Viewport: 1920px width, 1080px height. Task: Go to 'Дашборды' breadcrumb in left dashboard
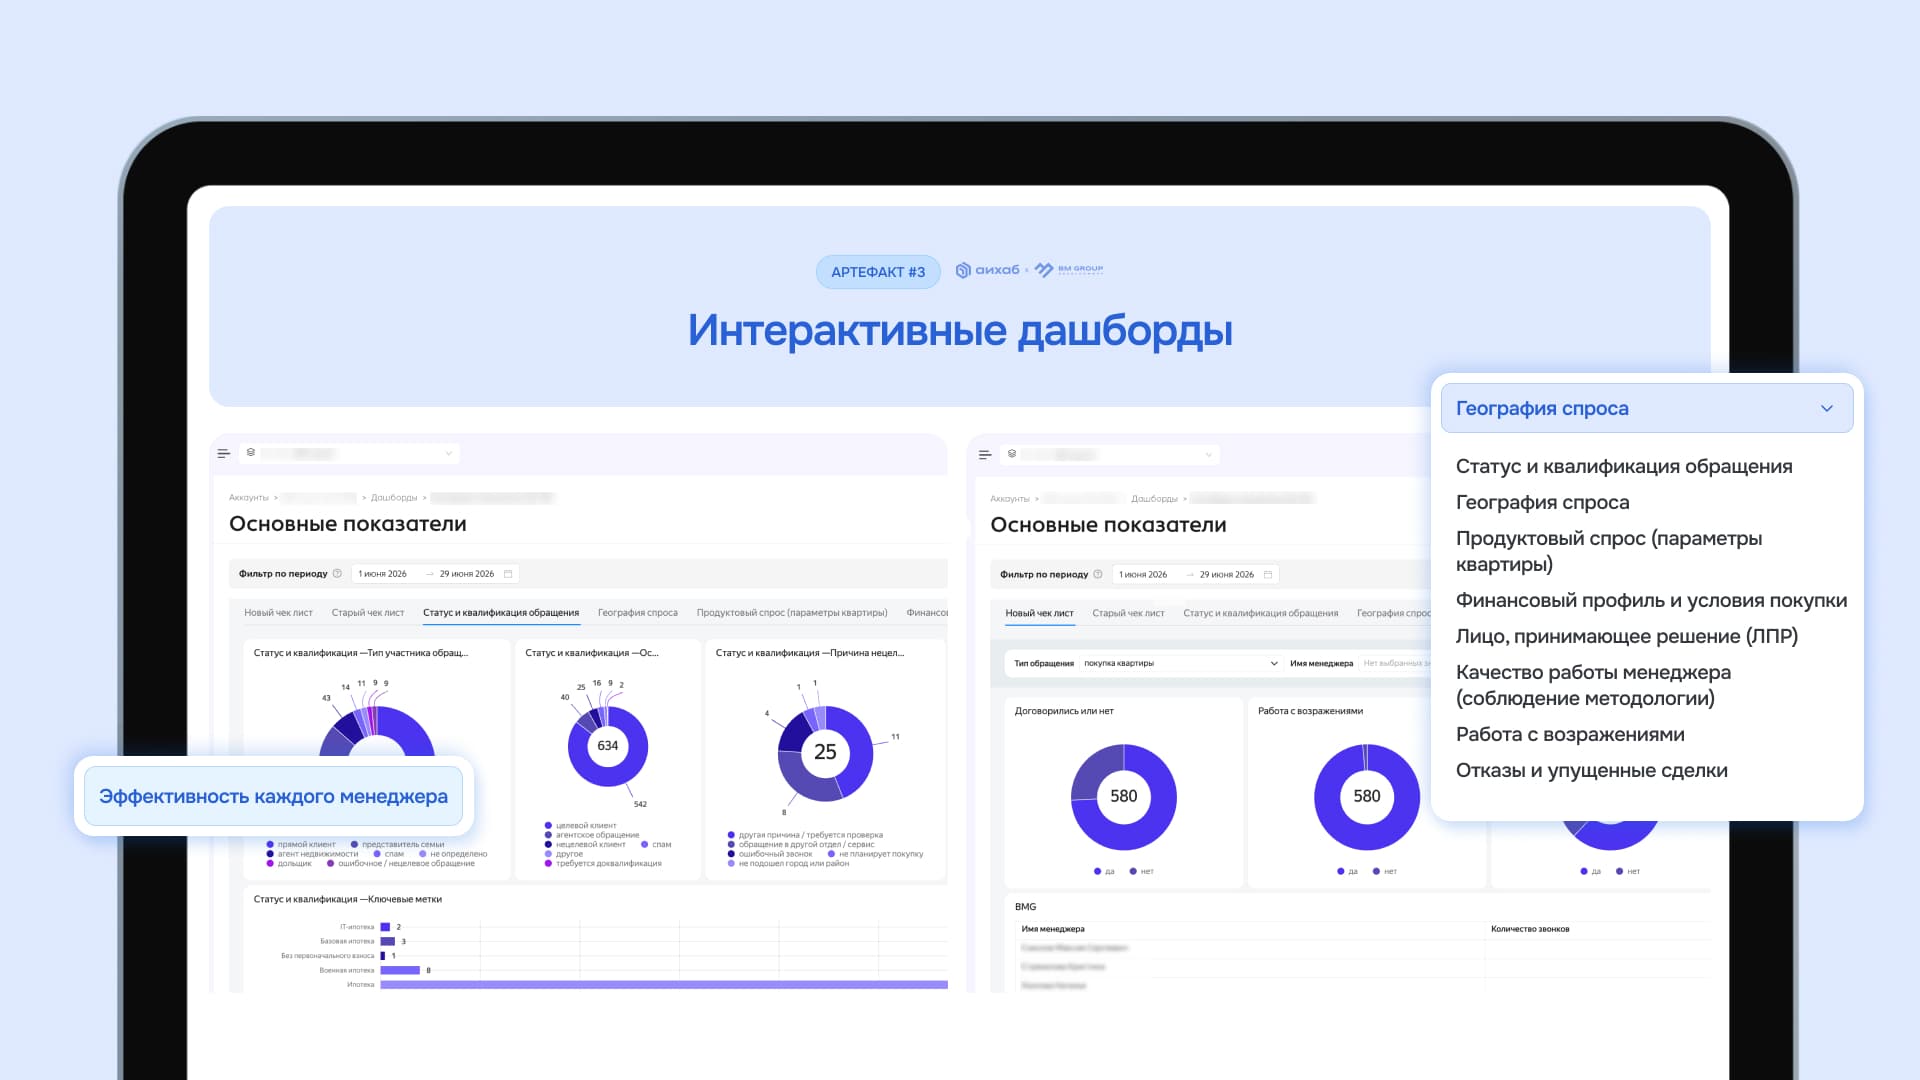394,498
